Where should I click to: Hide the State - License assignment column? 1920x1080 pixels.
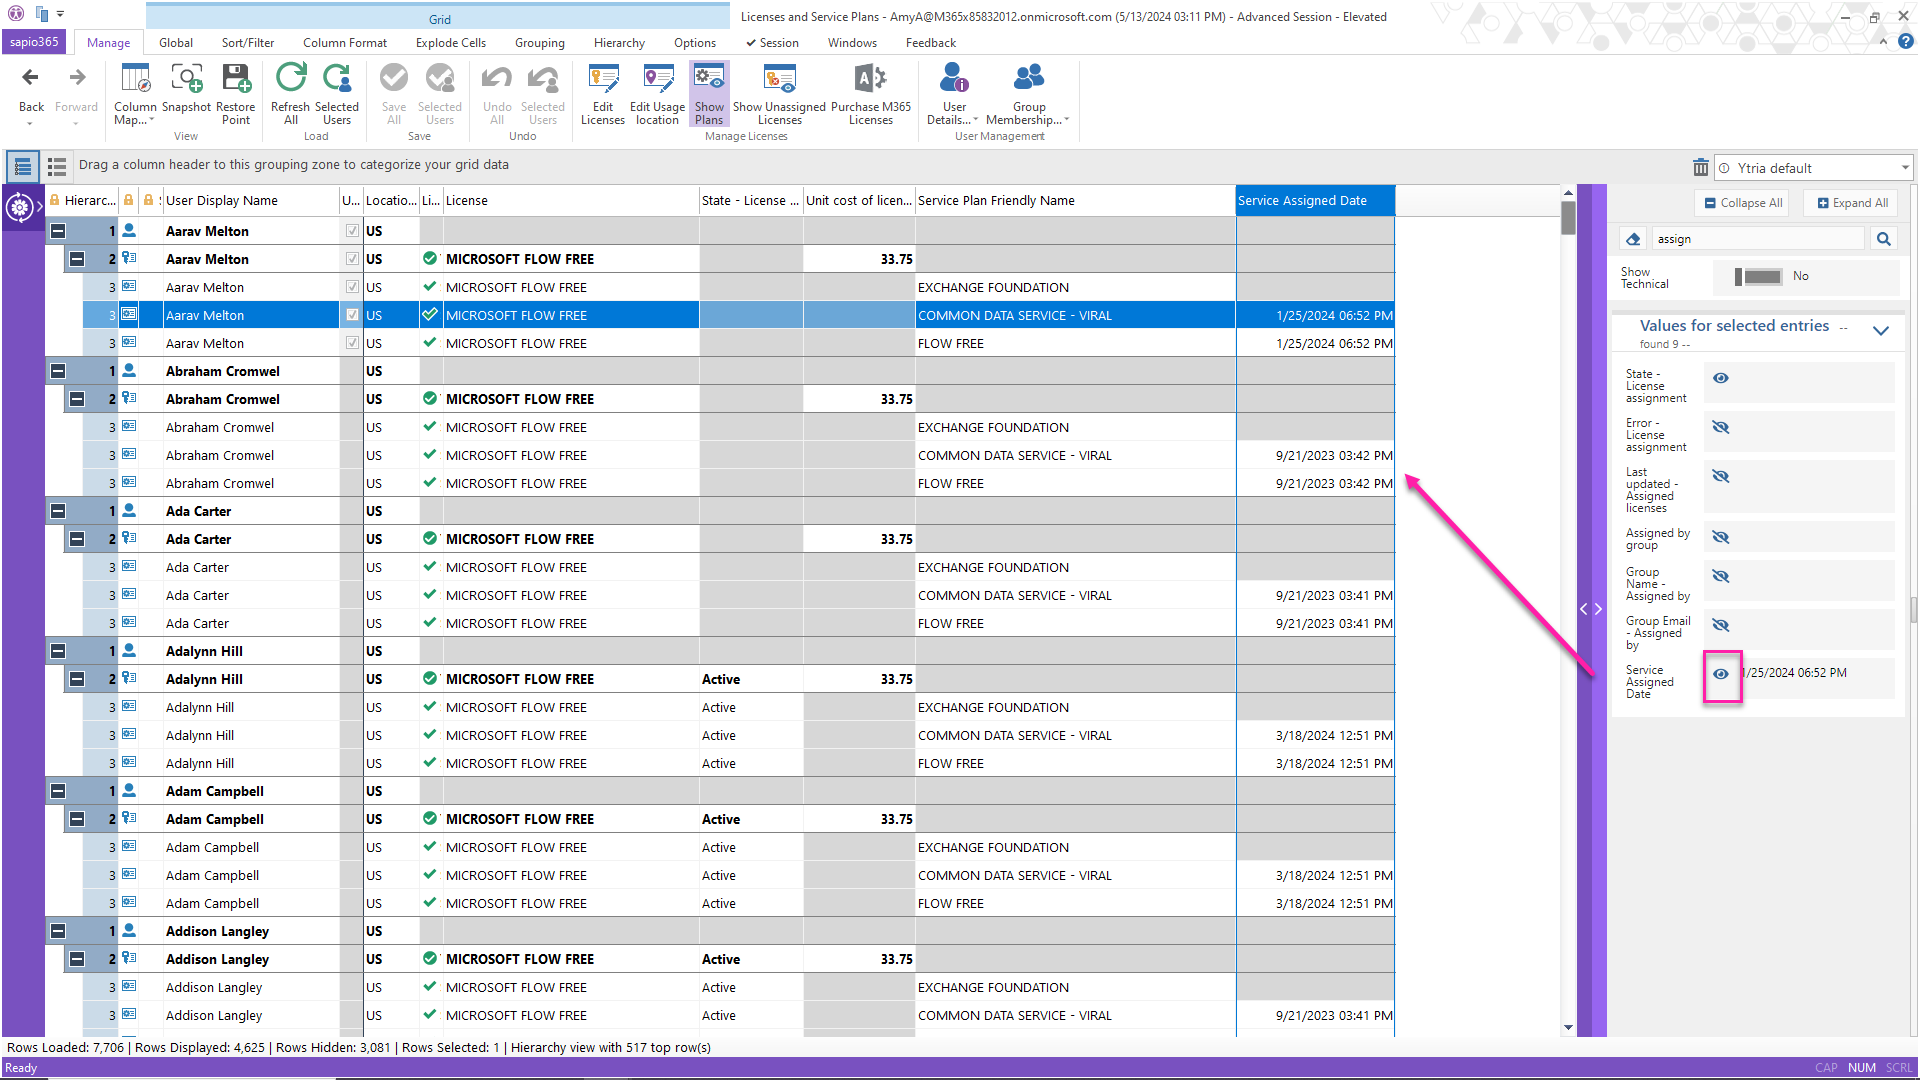pyautogui.click(x=1721, y=378)
